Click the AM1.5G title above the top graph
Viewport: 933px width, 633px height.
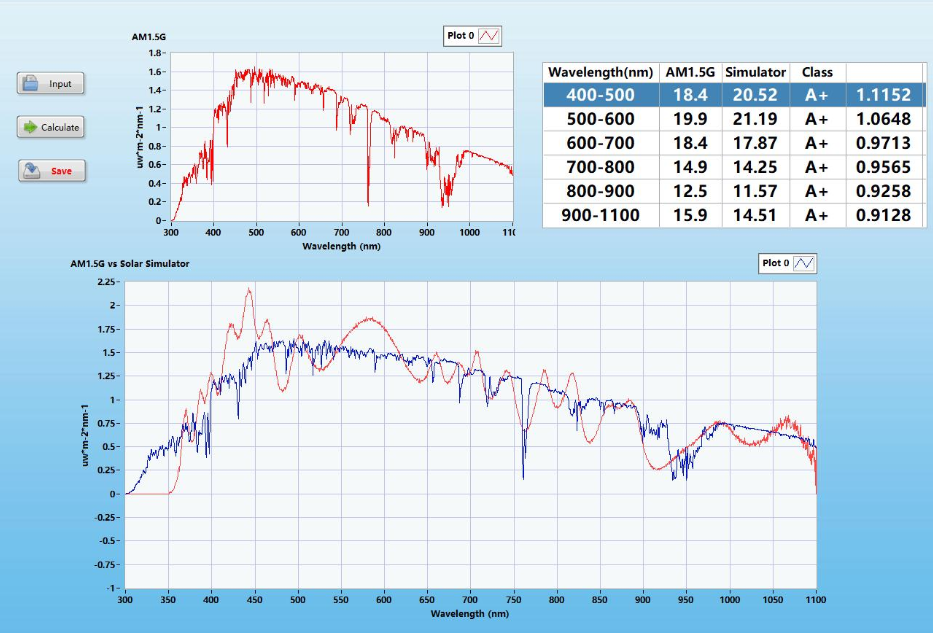149,37
